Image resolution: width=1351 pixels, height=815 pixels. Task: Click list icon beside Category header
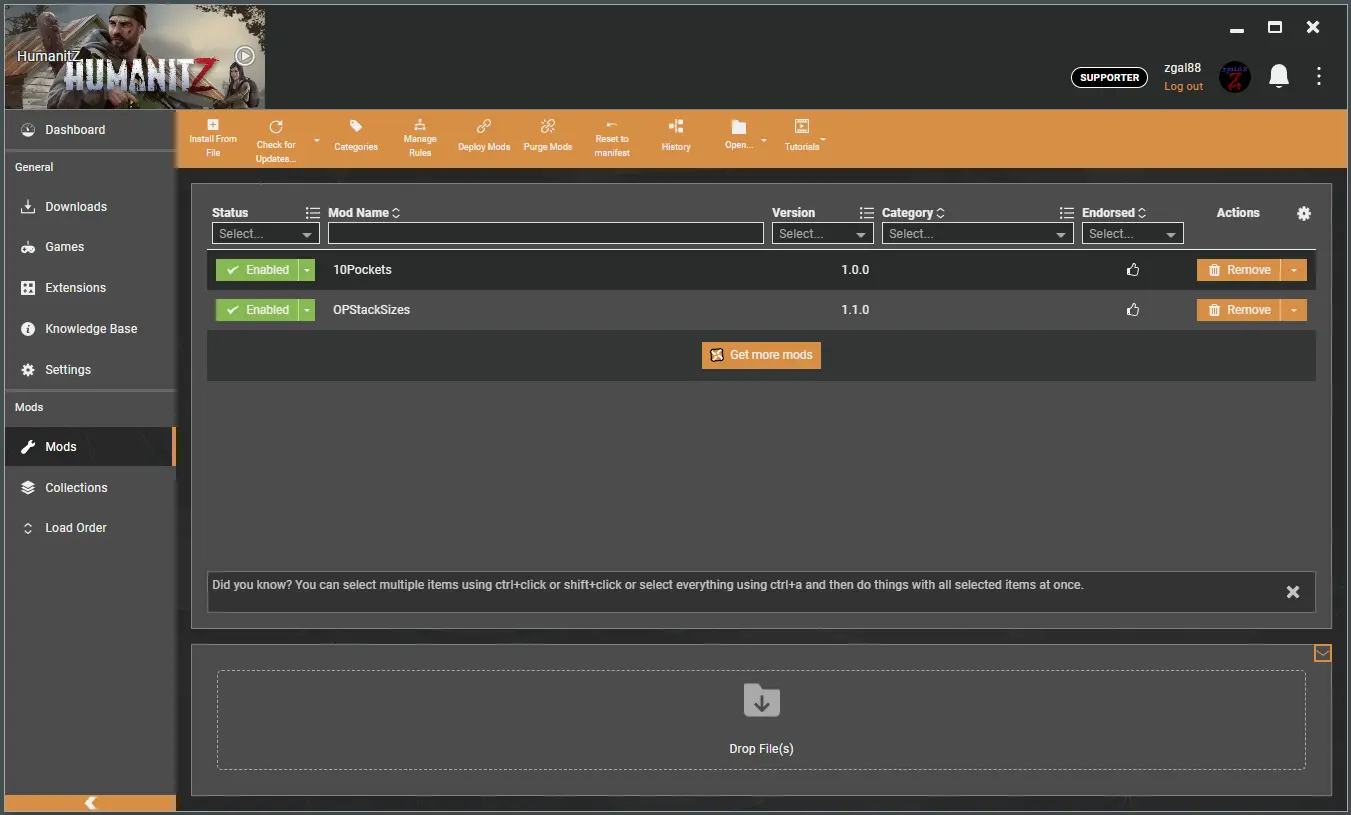tap(1067, 213)
